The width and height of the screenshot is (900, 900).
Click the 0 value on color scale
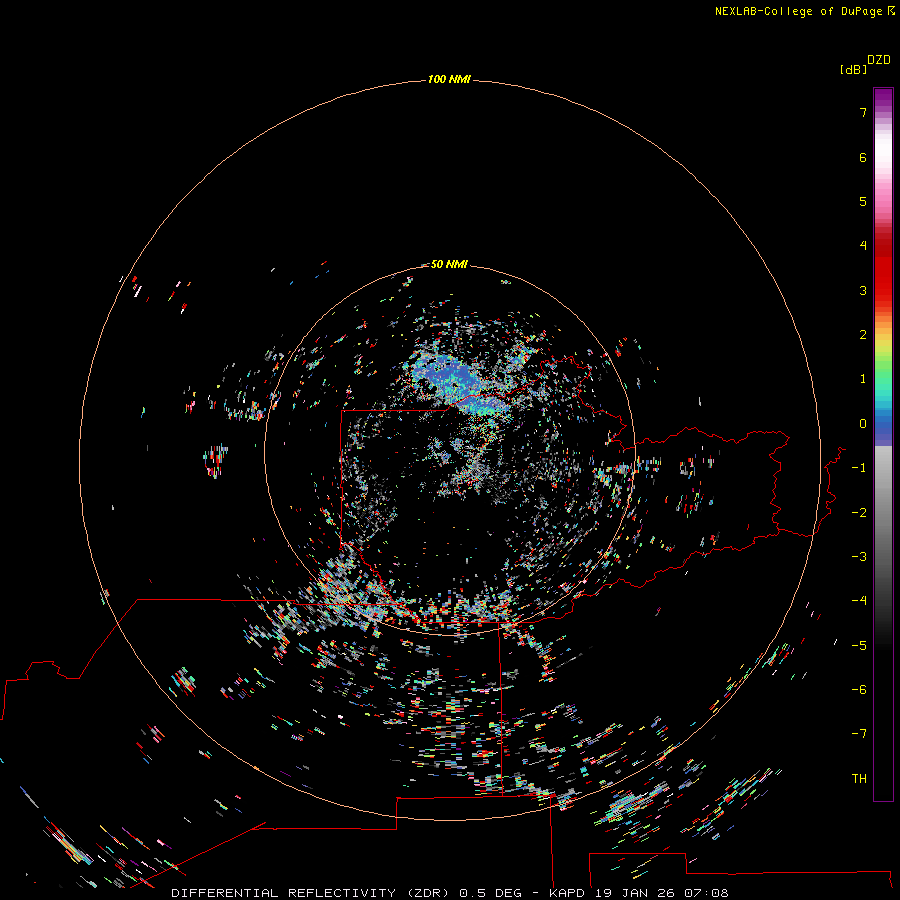[863, 424]
